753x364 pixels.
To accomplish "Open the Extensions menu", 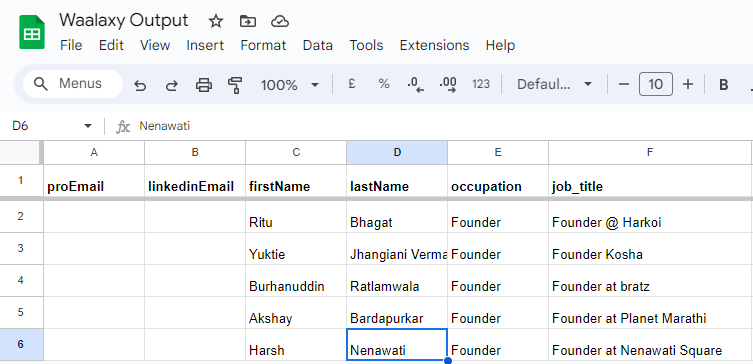I will pos(434,45).
